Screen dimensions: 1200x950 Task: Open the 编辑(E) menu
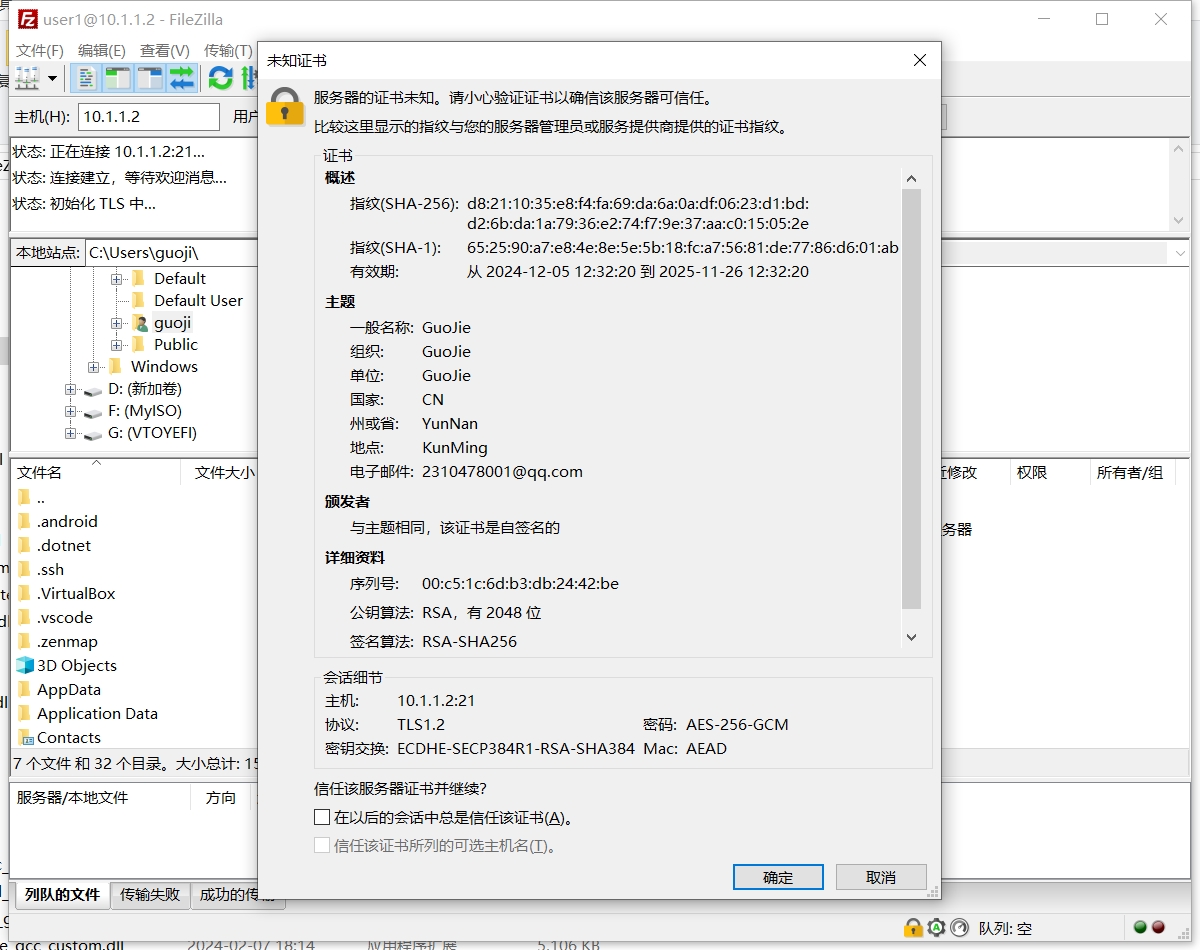(102, 50)
